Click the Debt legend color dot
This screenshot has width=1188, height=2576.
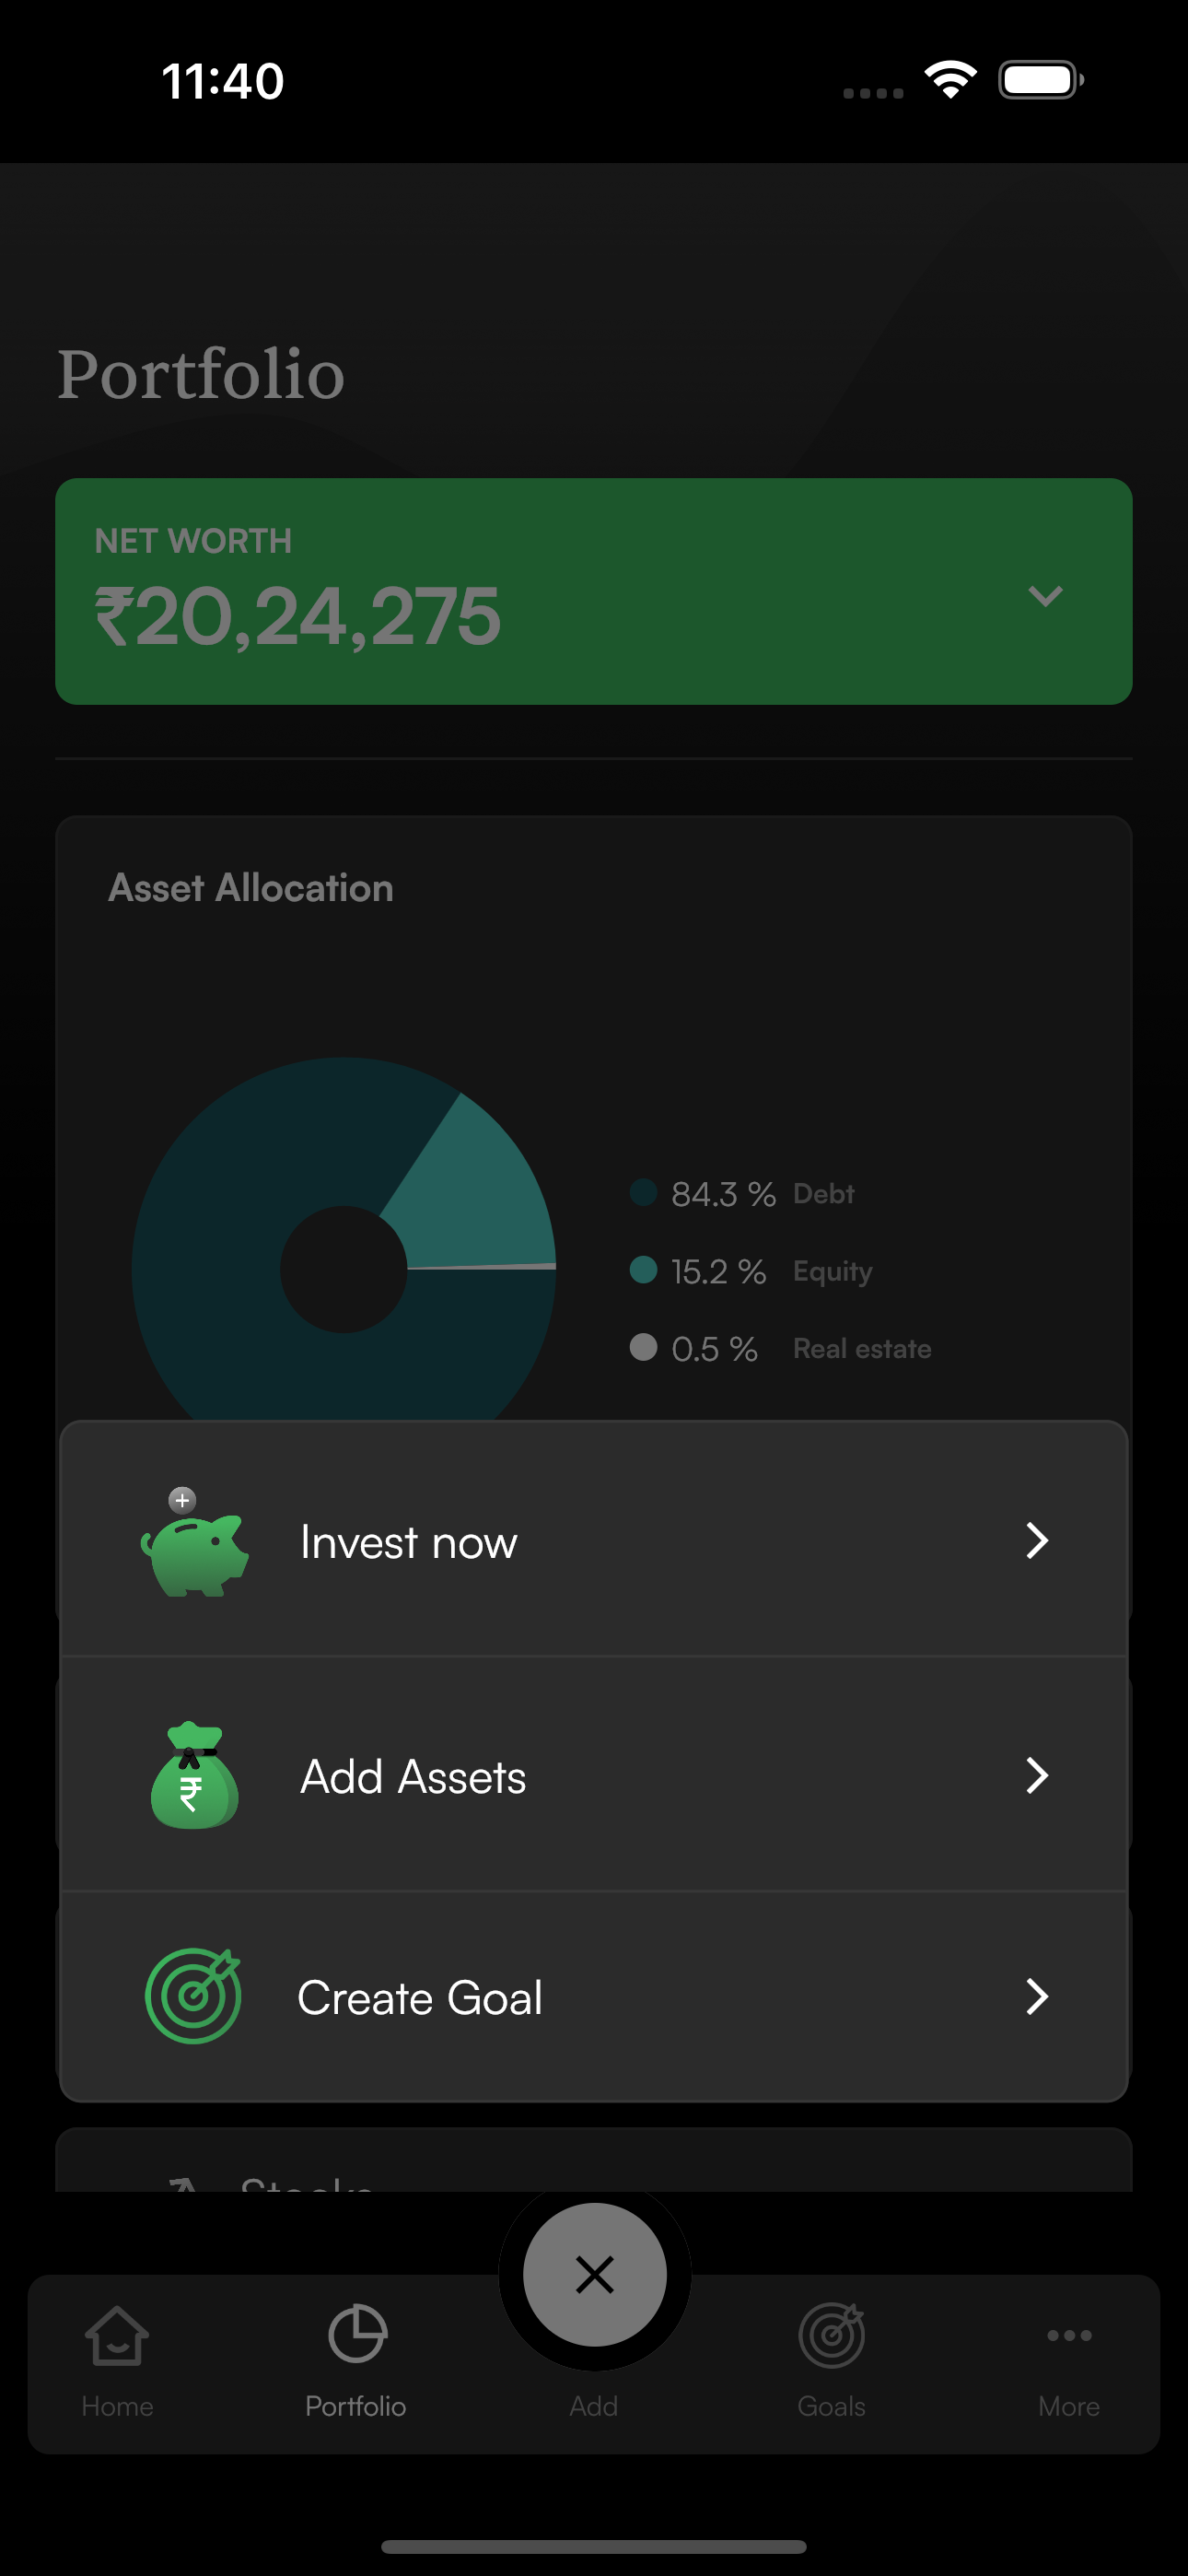coord(643,1193)
